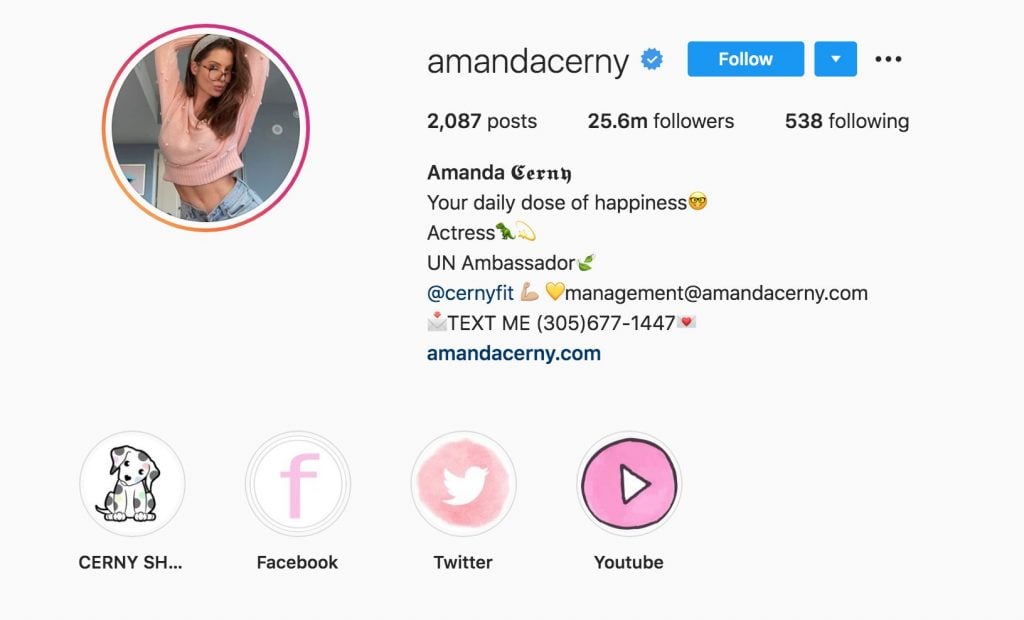Click the amandacerny username heading
This screenshot has height=620, width=1024.
coord(528,61)
